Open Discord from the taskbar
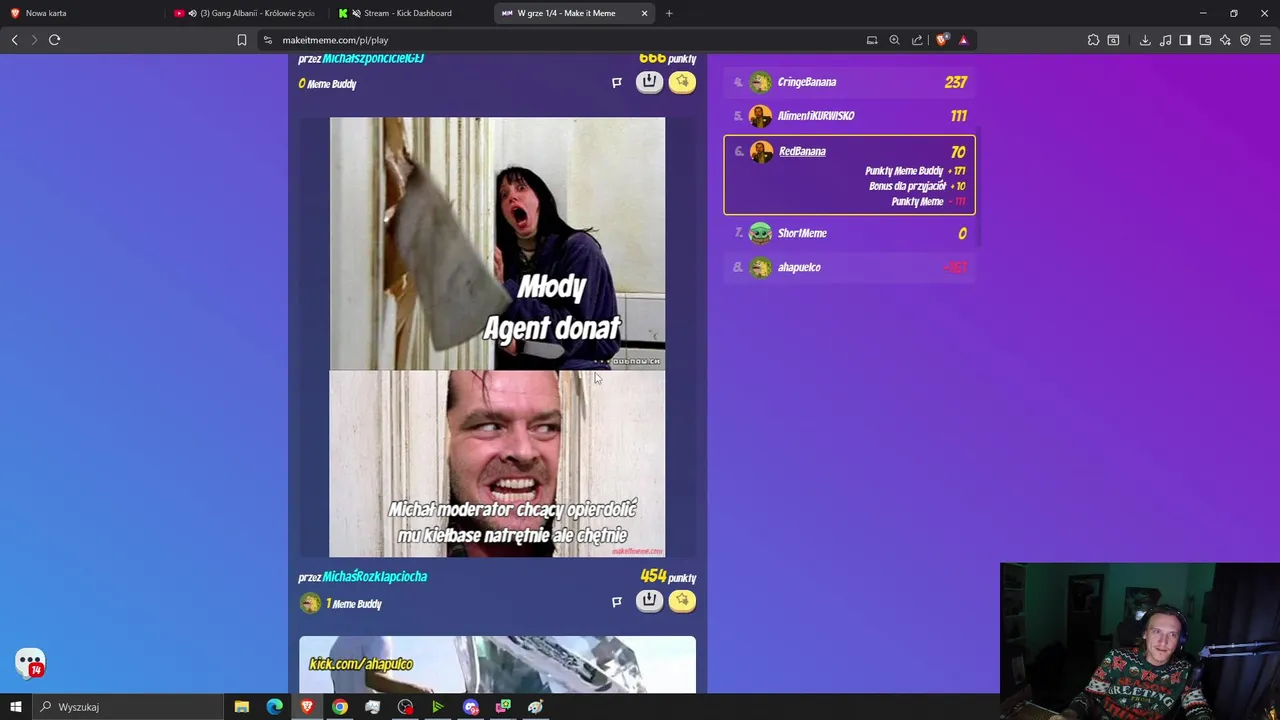 470,707
